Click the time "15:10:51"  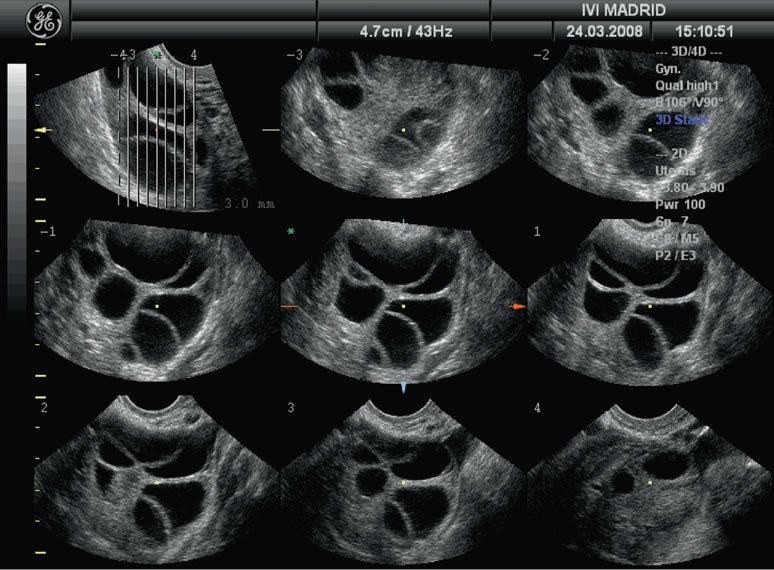(x=704, y=32)
